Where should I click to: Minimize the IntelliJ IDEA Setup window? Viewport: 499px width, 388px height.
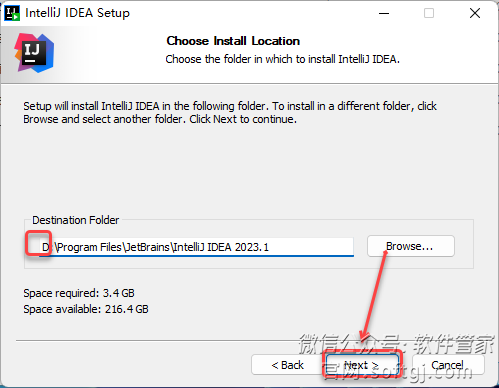click(384, 13)
